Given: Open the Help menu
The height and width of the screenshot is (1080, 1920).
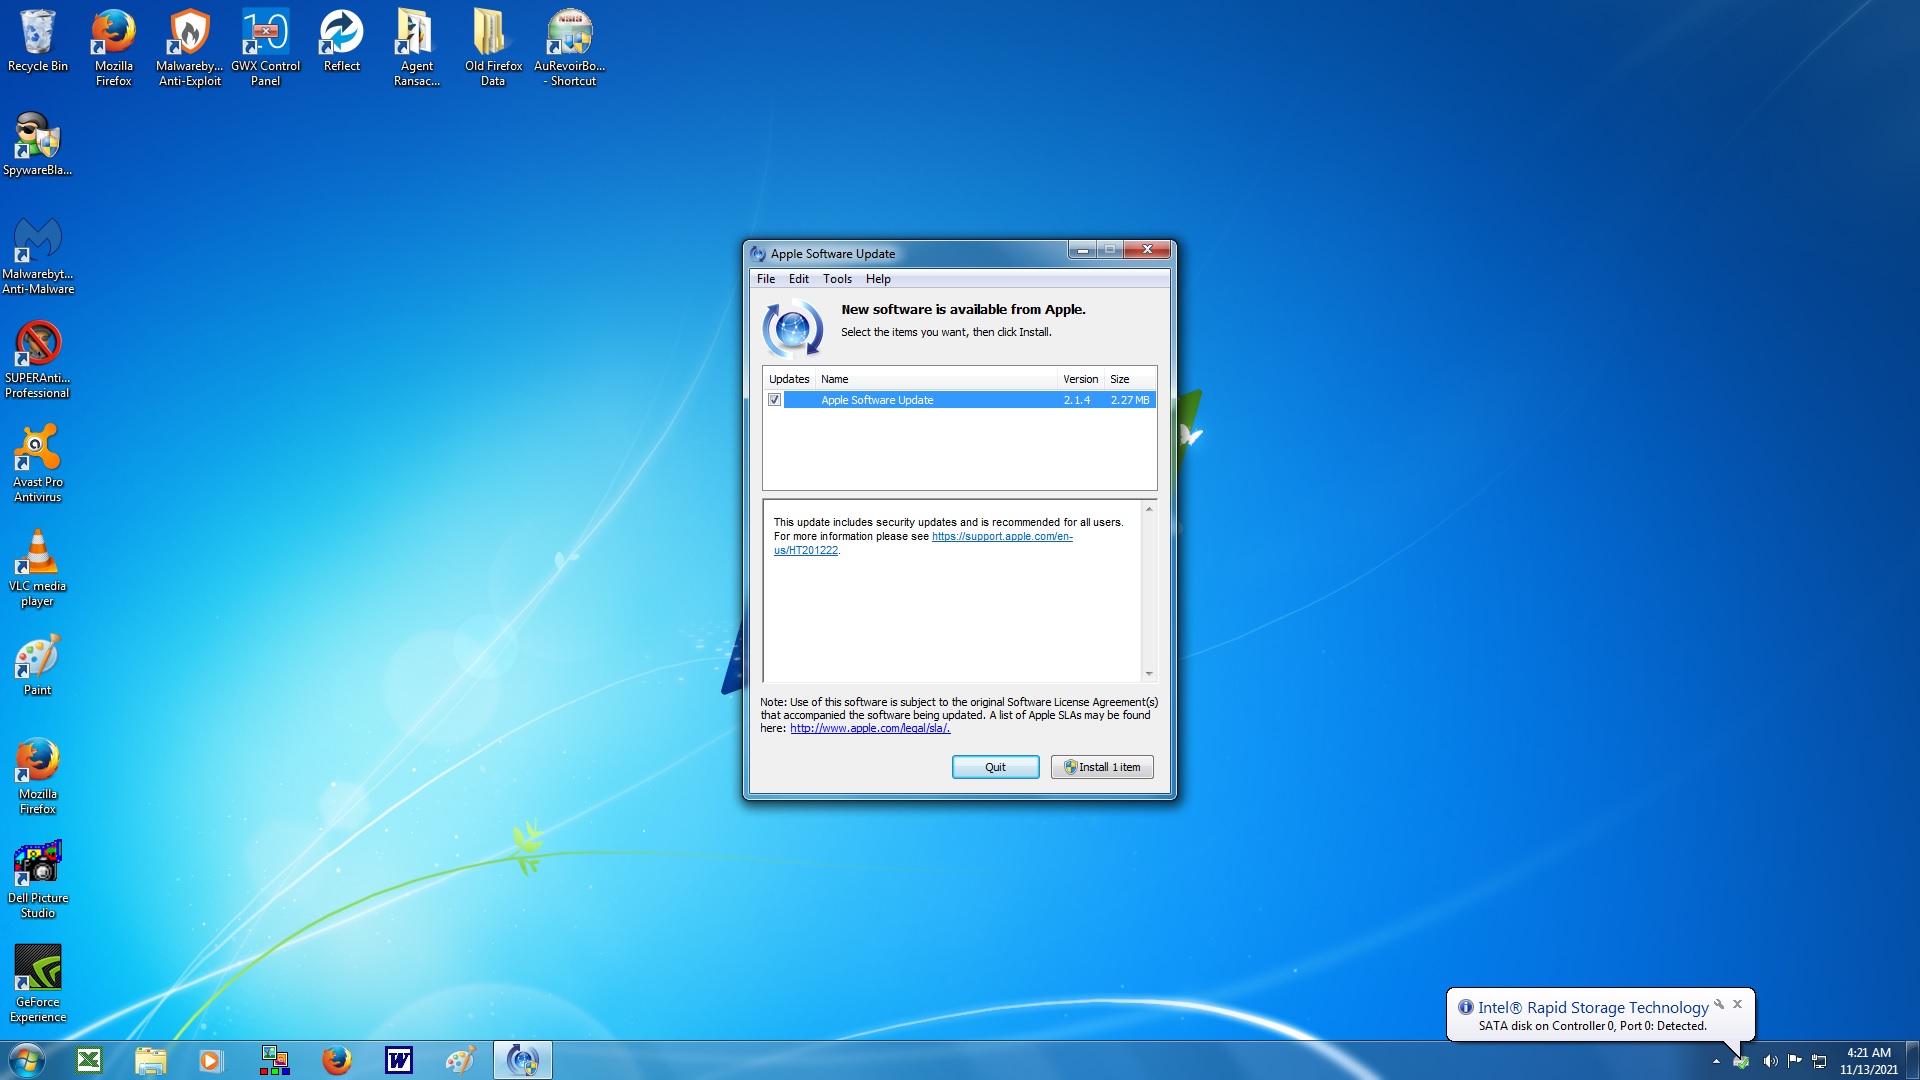Looking at the screenshot, I should pyautogui.click(x=878, y=279).
